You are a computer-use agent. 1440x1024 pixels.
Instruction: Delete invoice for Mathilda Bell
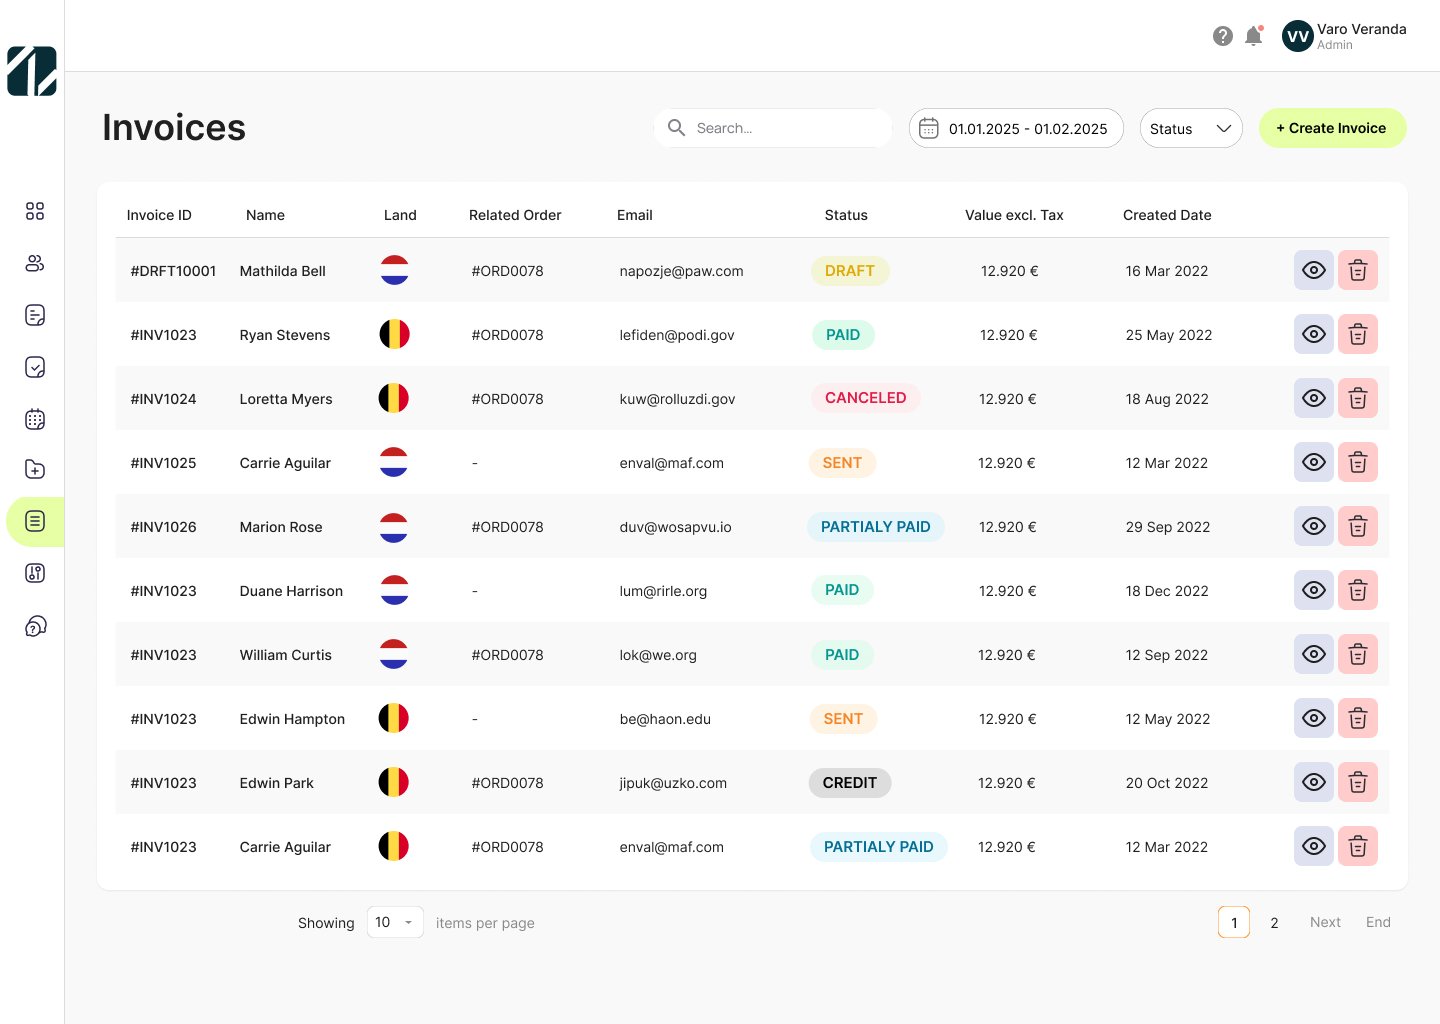click(1357, 270)
